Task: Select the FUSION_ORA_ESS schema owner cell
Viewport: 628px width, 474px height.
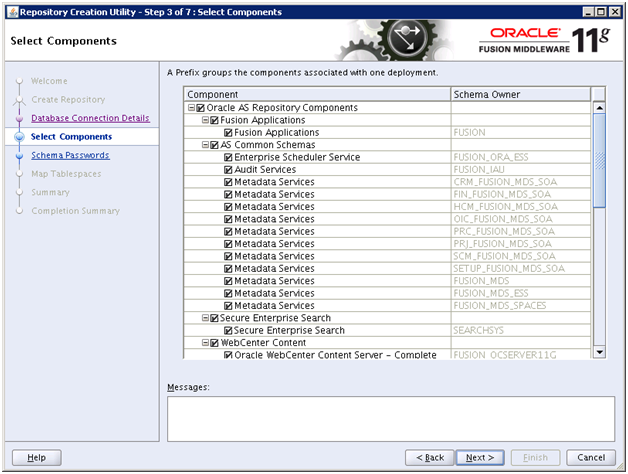Action: pos(521,157)
